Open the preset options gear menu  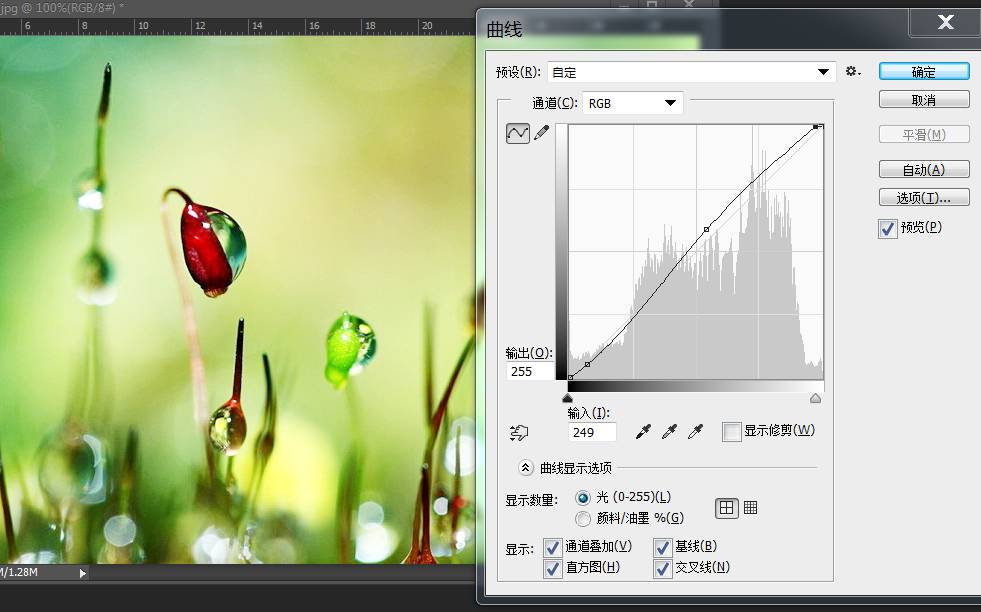pyautogui.click(x=852, y=72)
